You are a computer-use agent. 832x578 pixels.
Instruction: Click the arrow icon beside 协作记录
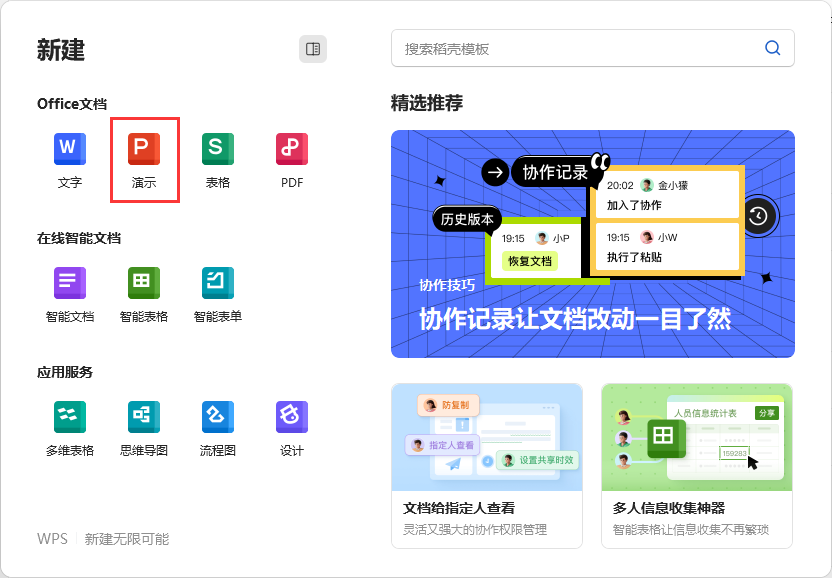[495, 172]
